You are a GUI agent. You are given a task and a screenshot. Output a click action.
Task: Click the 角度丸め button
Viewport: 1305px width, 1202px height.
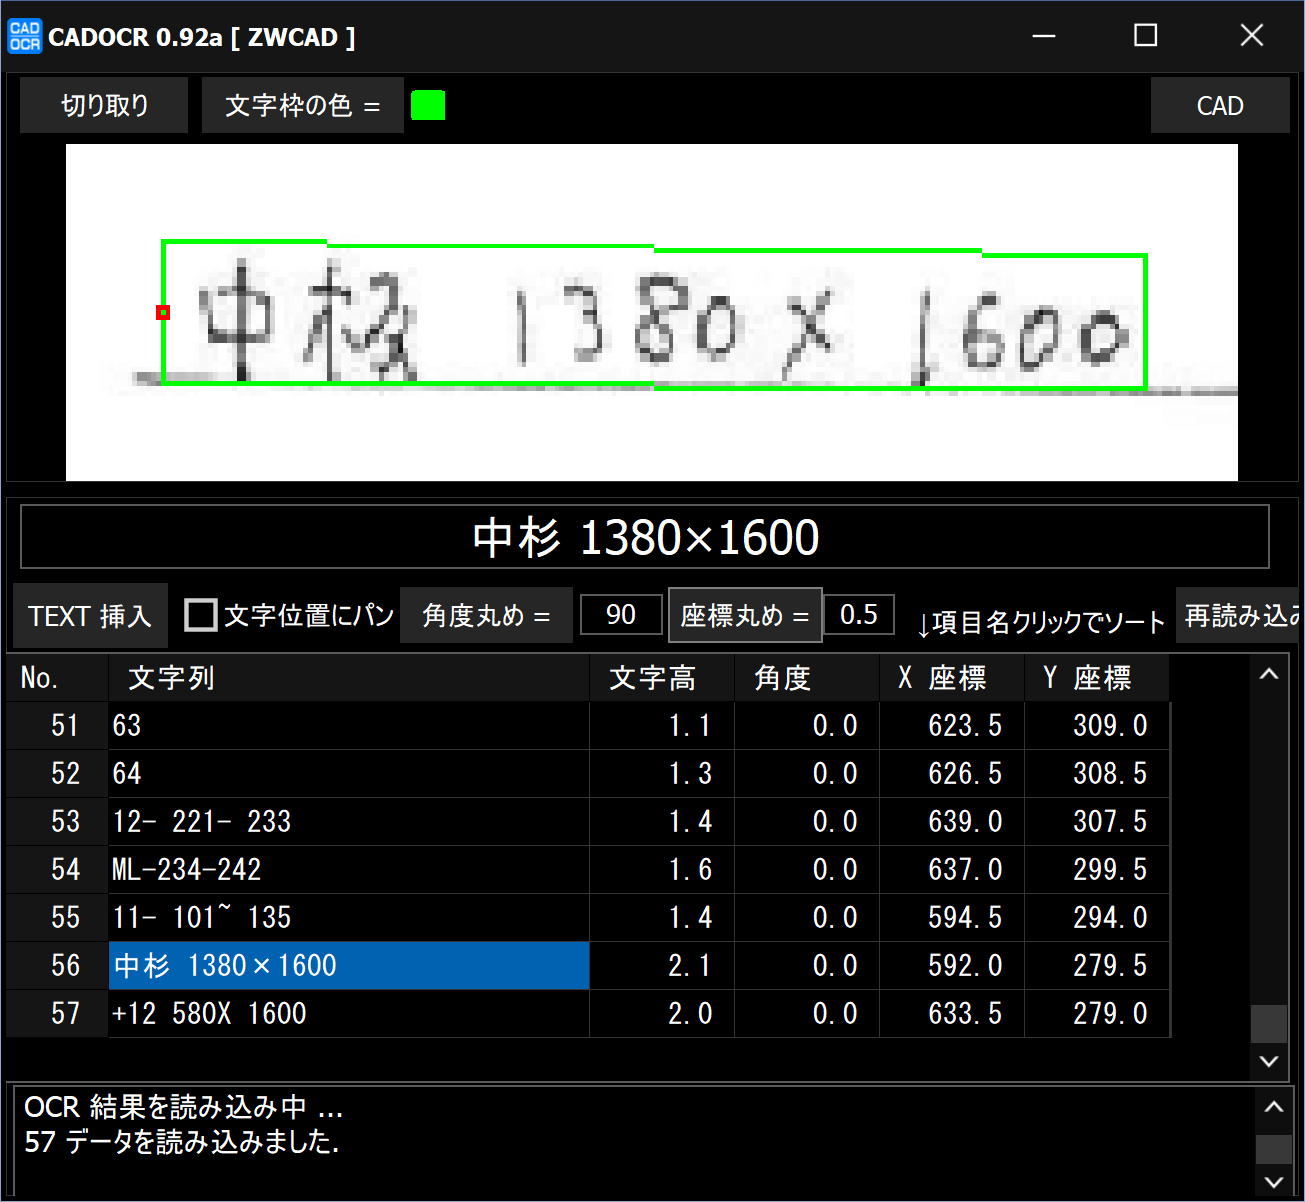[x=486, y=616]
